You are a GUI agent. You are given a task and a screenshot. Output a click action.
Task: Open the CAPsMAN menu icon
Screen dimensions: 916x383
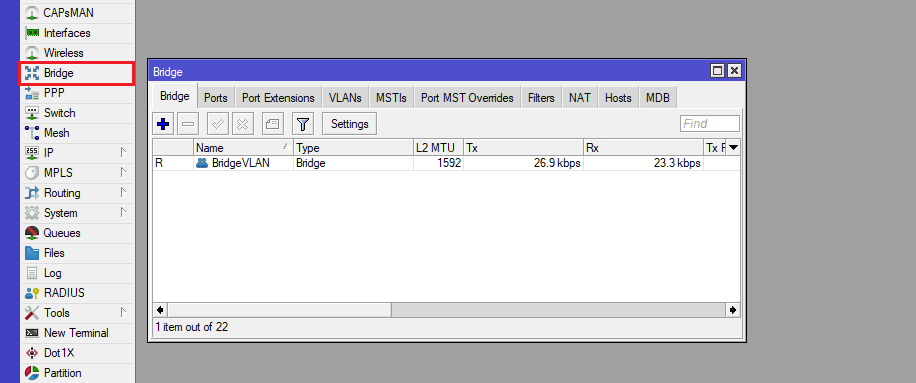[x=32, y=13]
